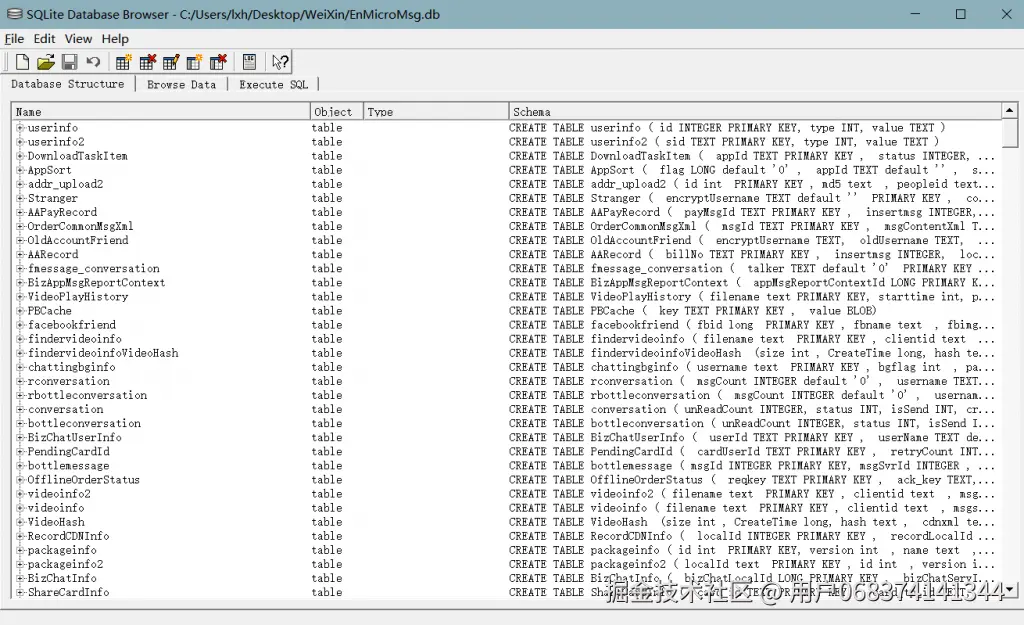This screenshot has height=625, width=1024.
Task: Click the SQLite title bar app icon
Action: coord(14,14)
